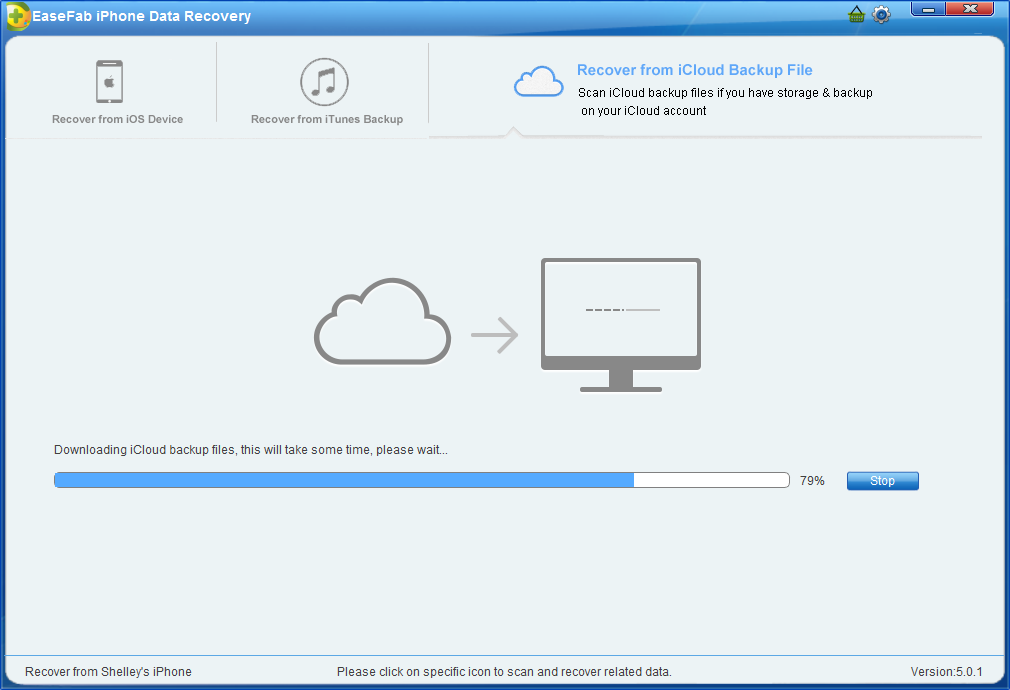Click the Version:5.0.1 label
Viewport: 1010px width, 690px height.
[946, 671]
